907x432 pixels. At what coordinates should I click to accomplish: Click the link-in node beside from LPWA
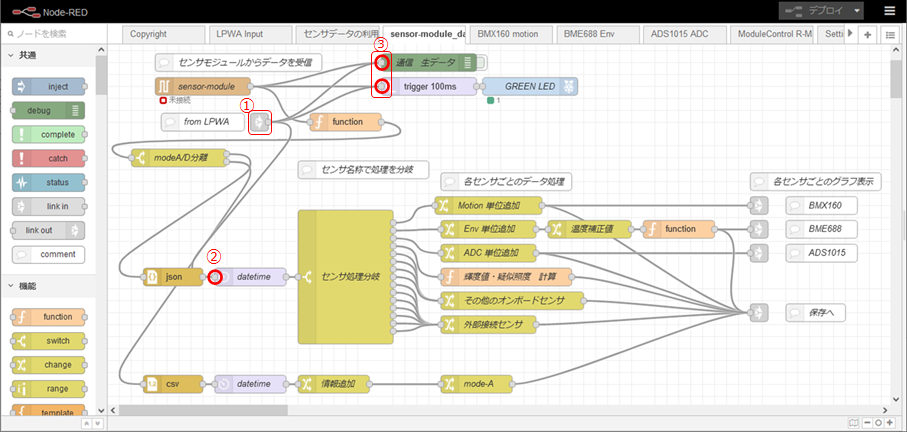pyautogui.click(x=260, y=122)
